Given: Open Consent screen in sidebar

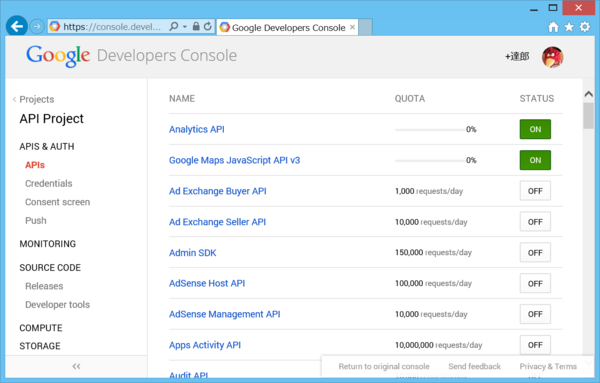Looking at the screenshot, I should [x=57, y=202].
